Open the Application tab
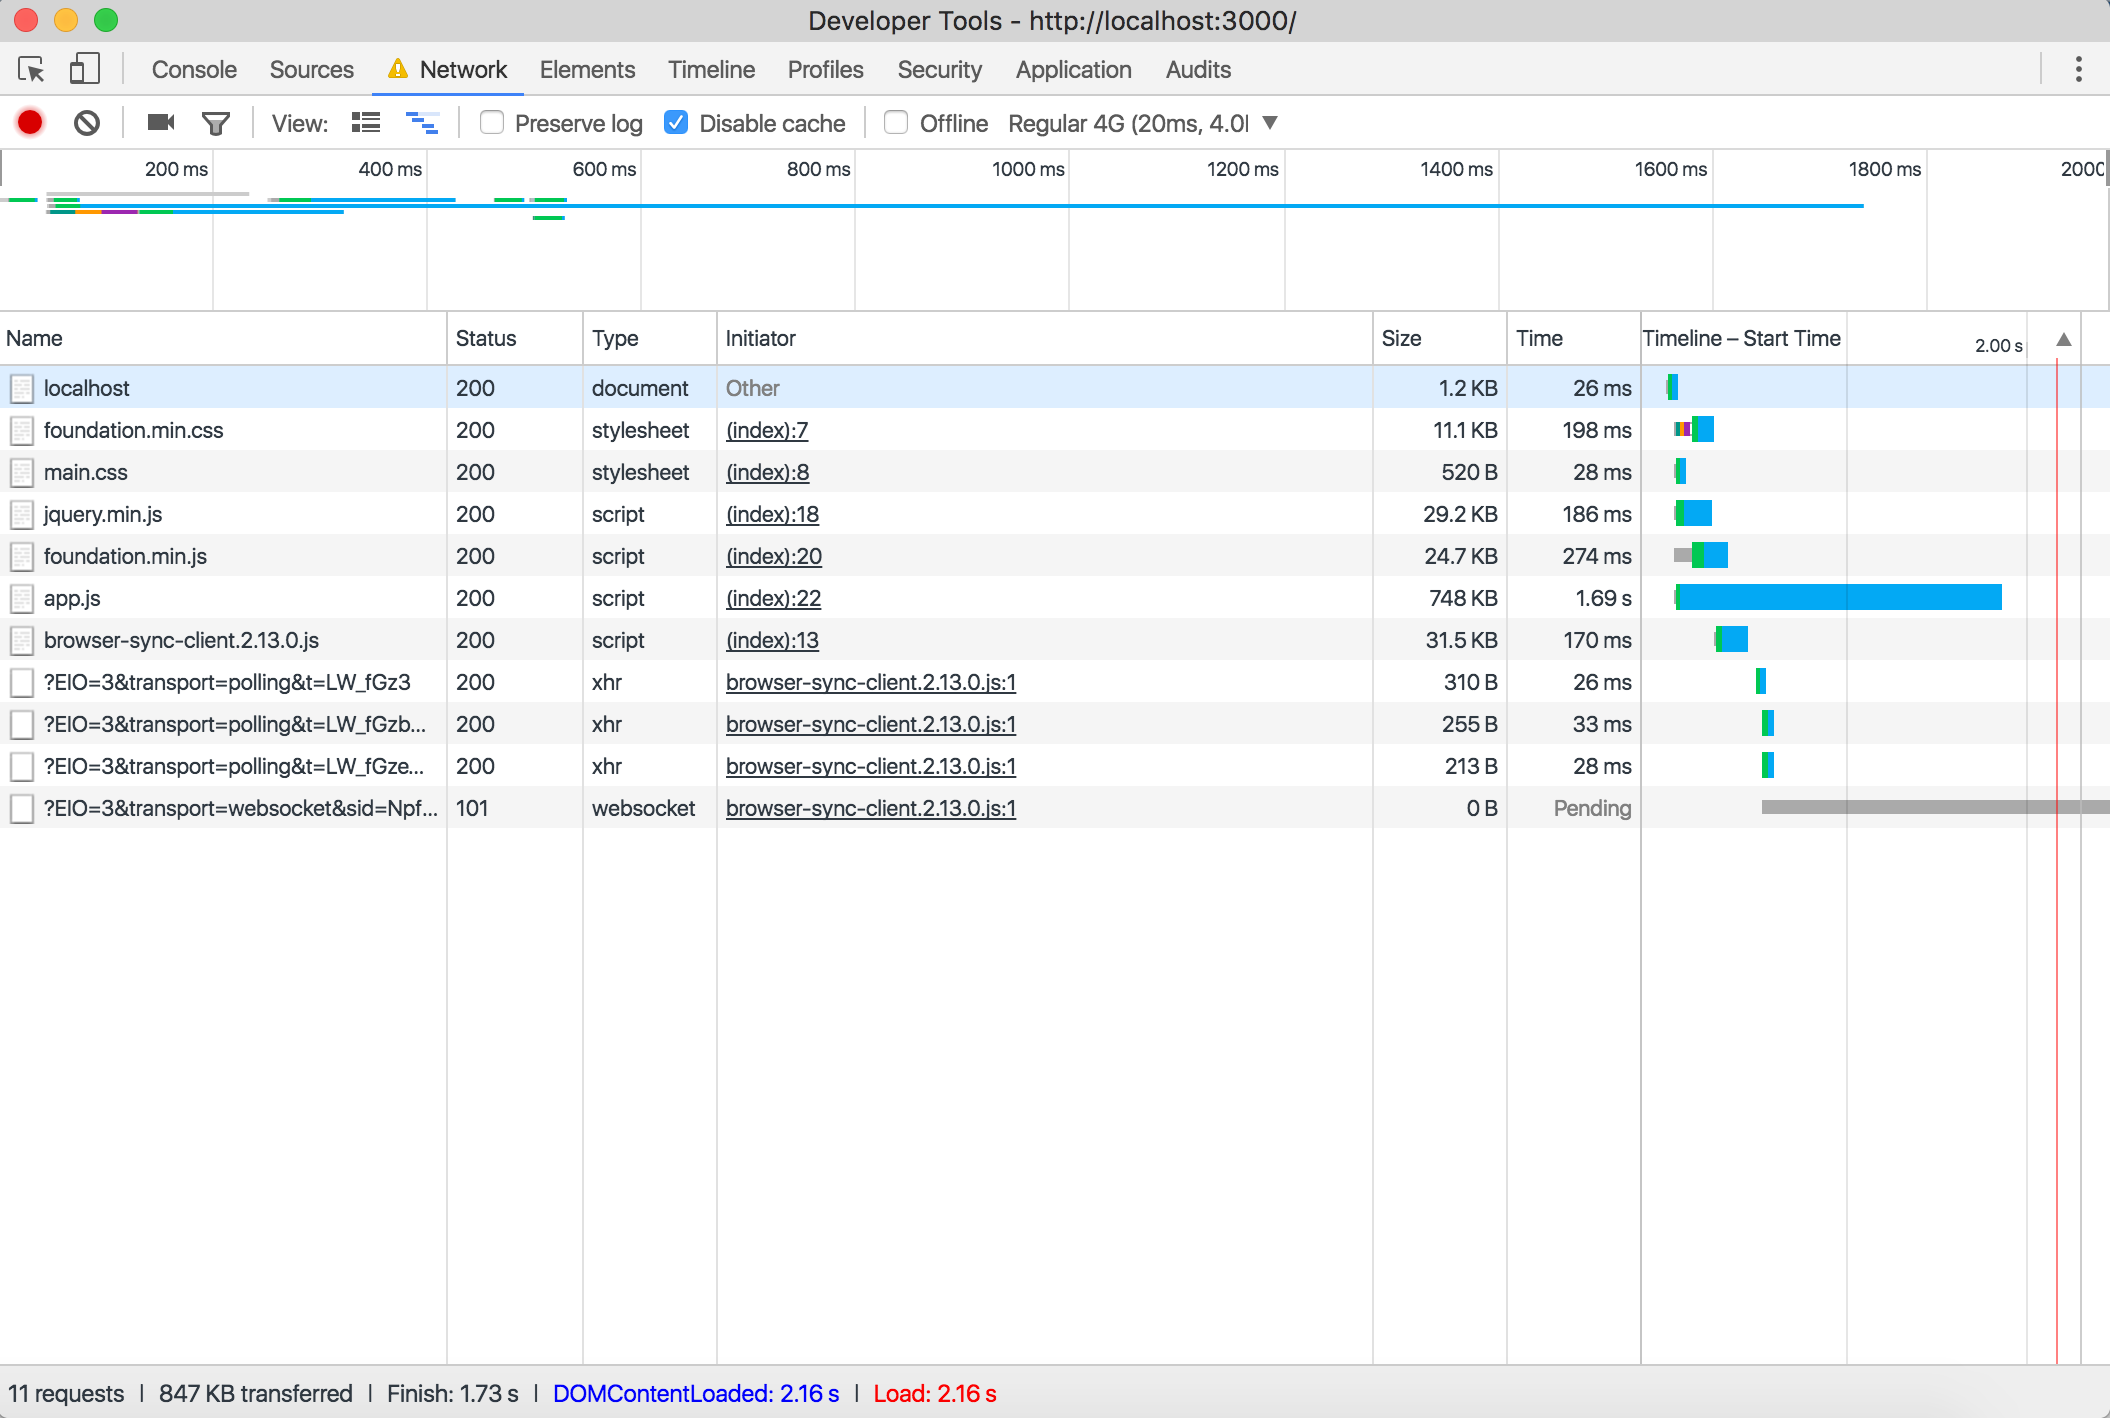Screen dimensions: 2110x1418 pyautogui.click(x=1073, y=69)
